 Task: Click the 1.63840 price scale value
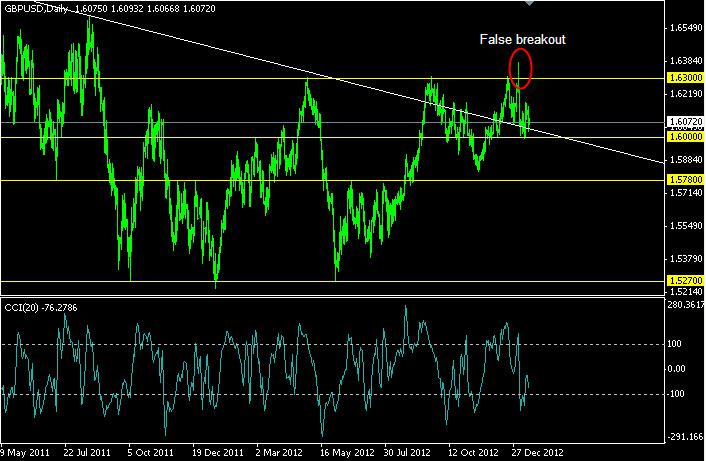pyautogui.click(x=686, y=61)
